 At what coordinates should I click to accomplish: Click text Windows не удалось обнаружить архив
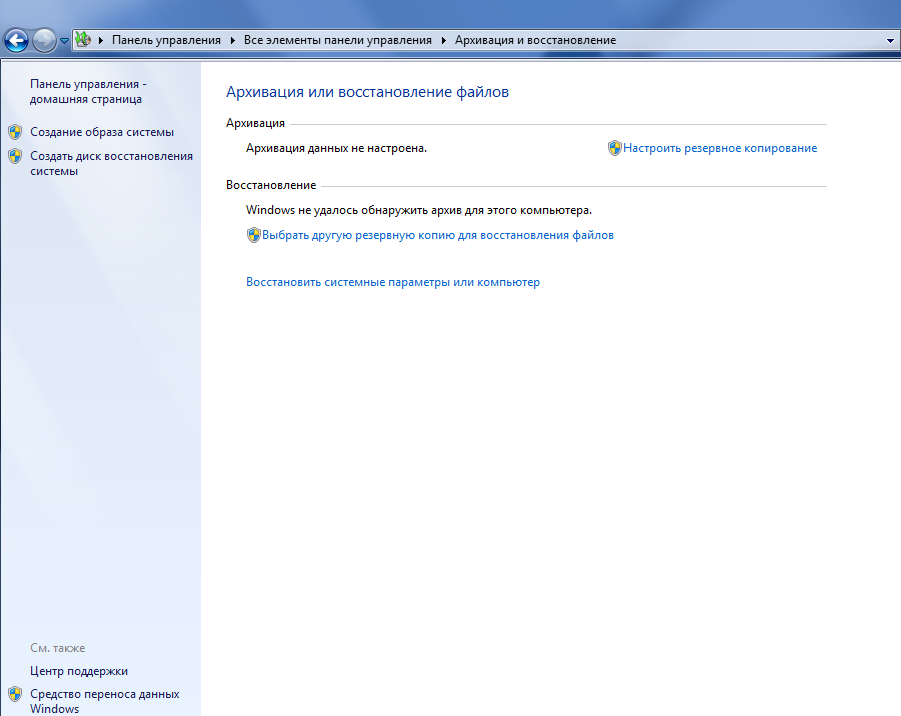(x=419, y=210)
